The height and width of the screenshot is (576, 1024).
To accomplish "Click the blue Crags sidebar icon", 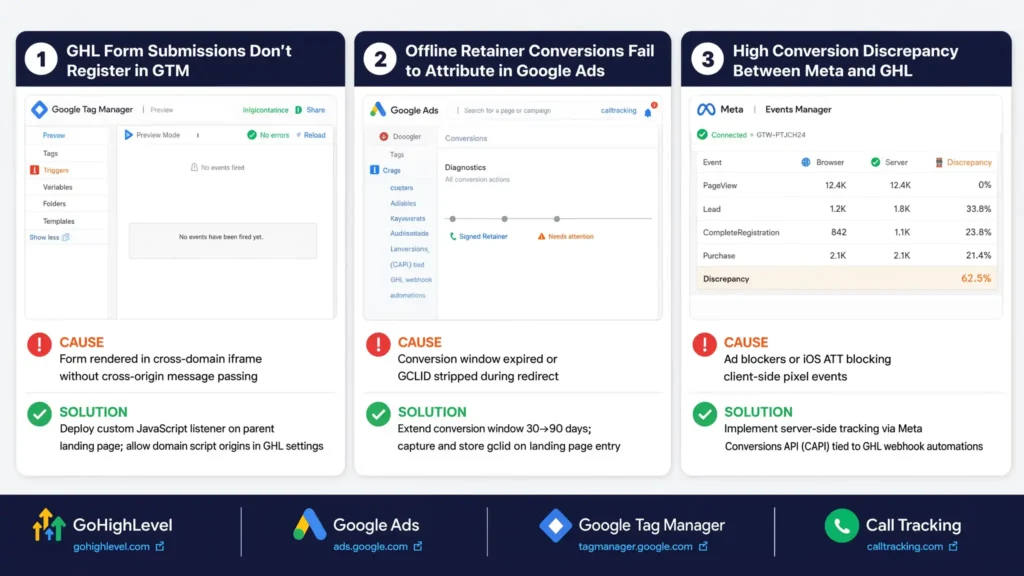I will point(374,170).
